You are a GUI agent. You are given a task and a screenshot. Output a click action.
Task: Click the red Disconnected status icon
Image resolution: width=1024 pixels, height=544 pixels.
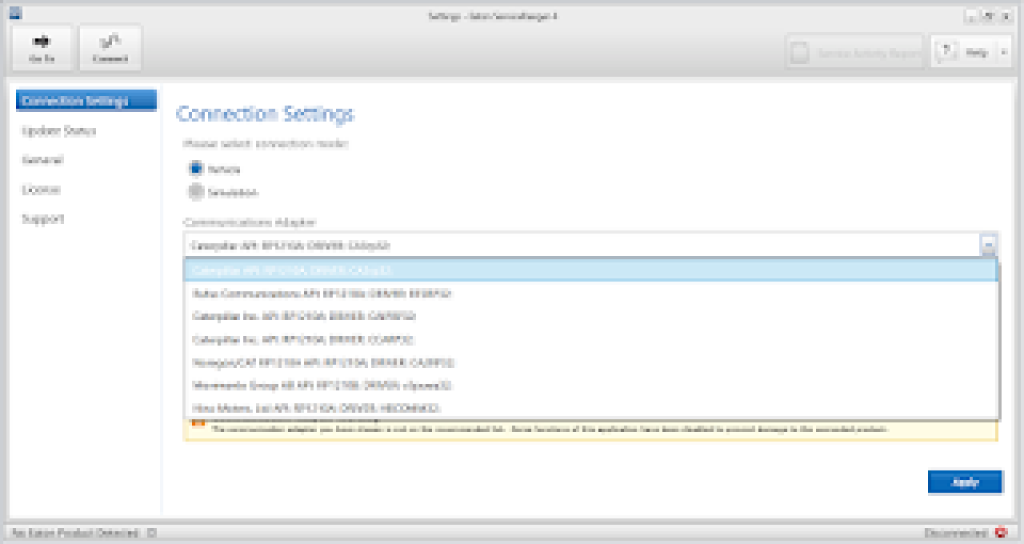(x=1002, y=533)
